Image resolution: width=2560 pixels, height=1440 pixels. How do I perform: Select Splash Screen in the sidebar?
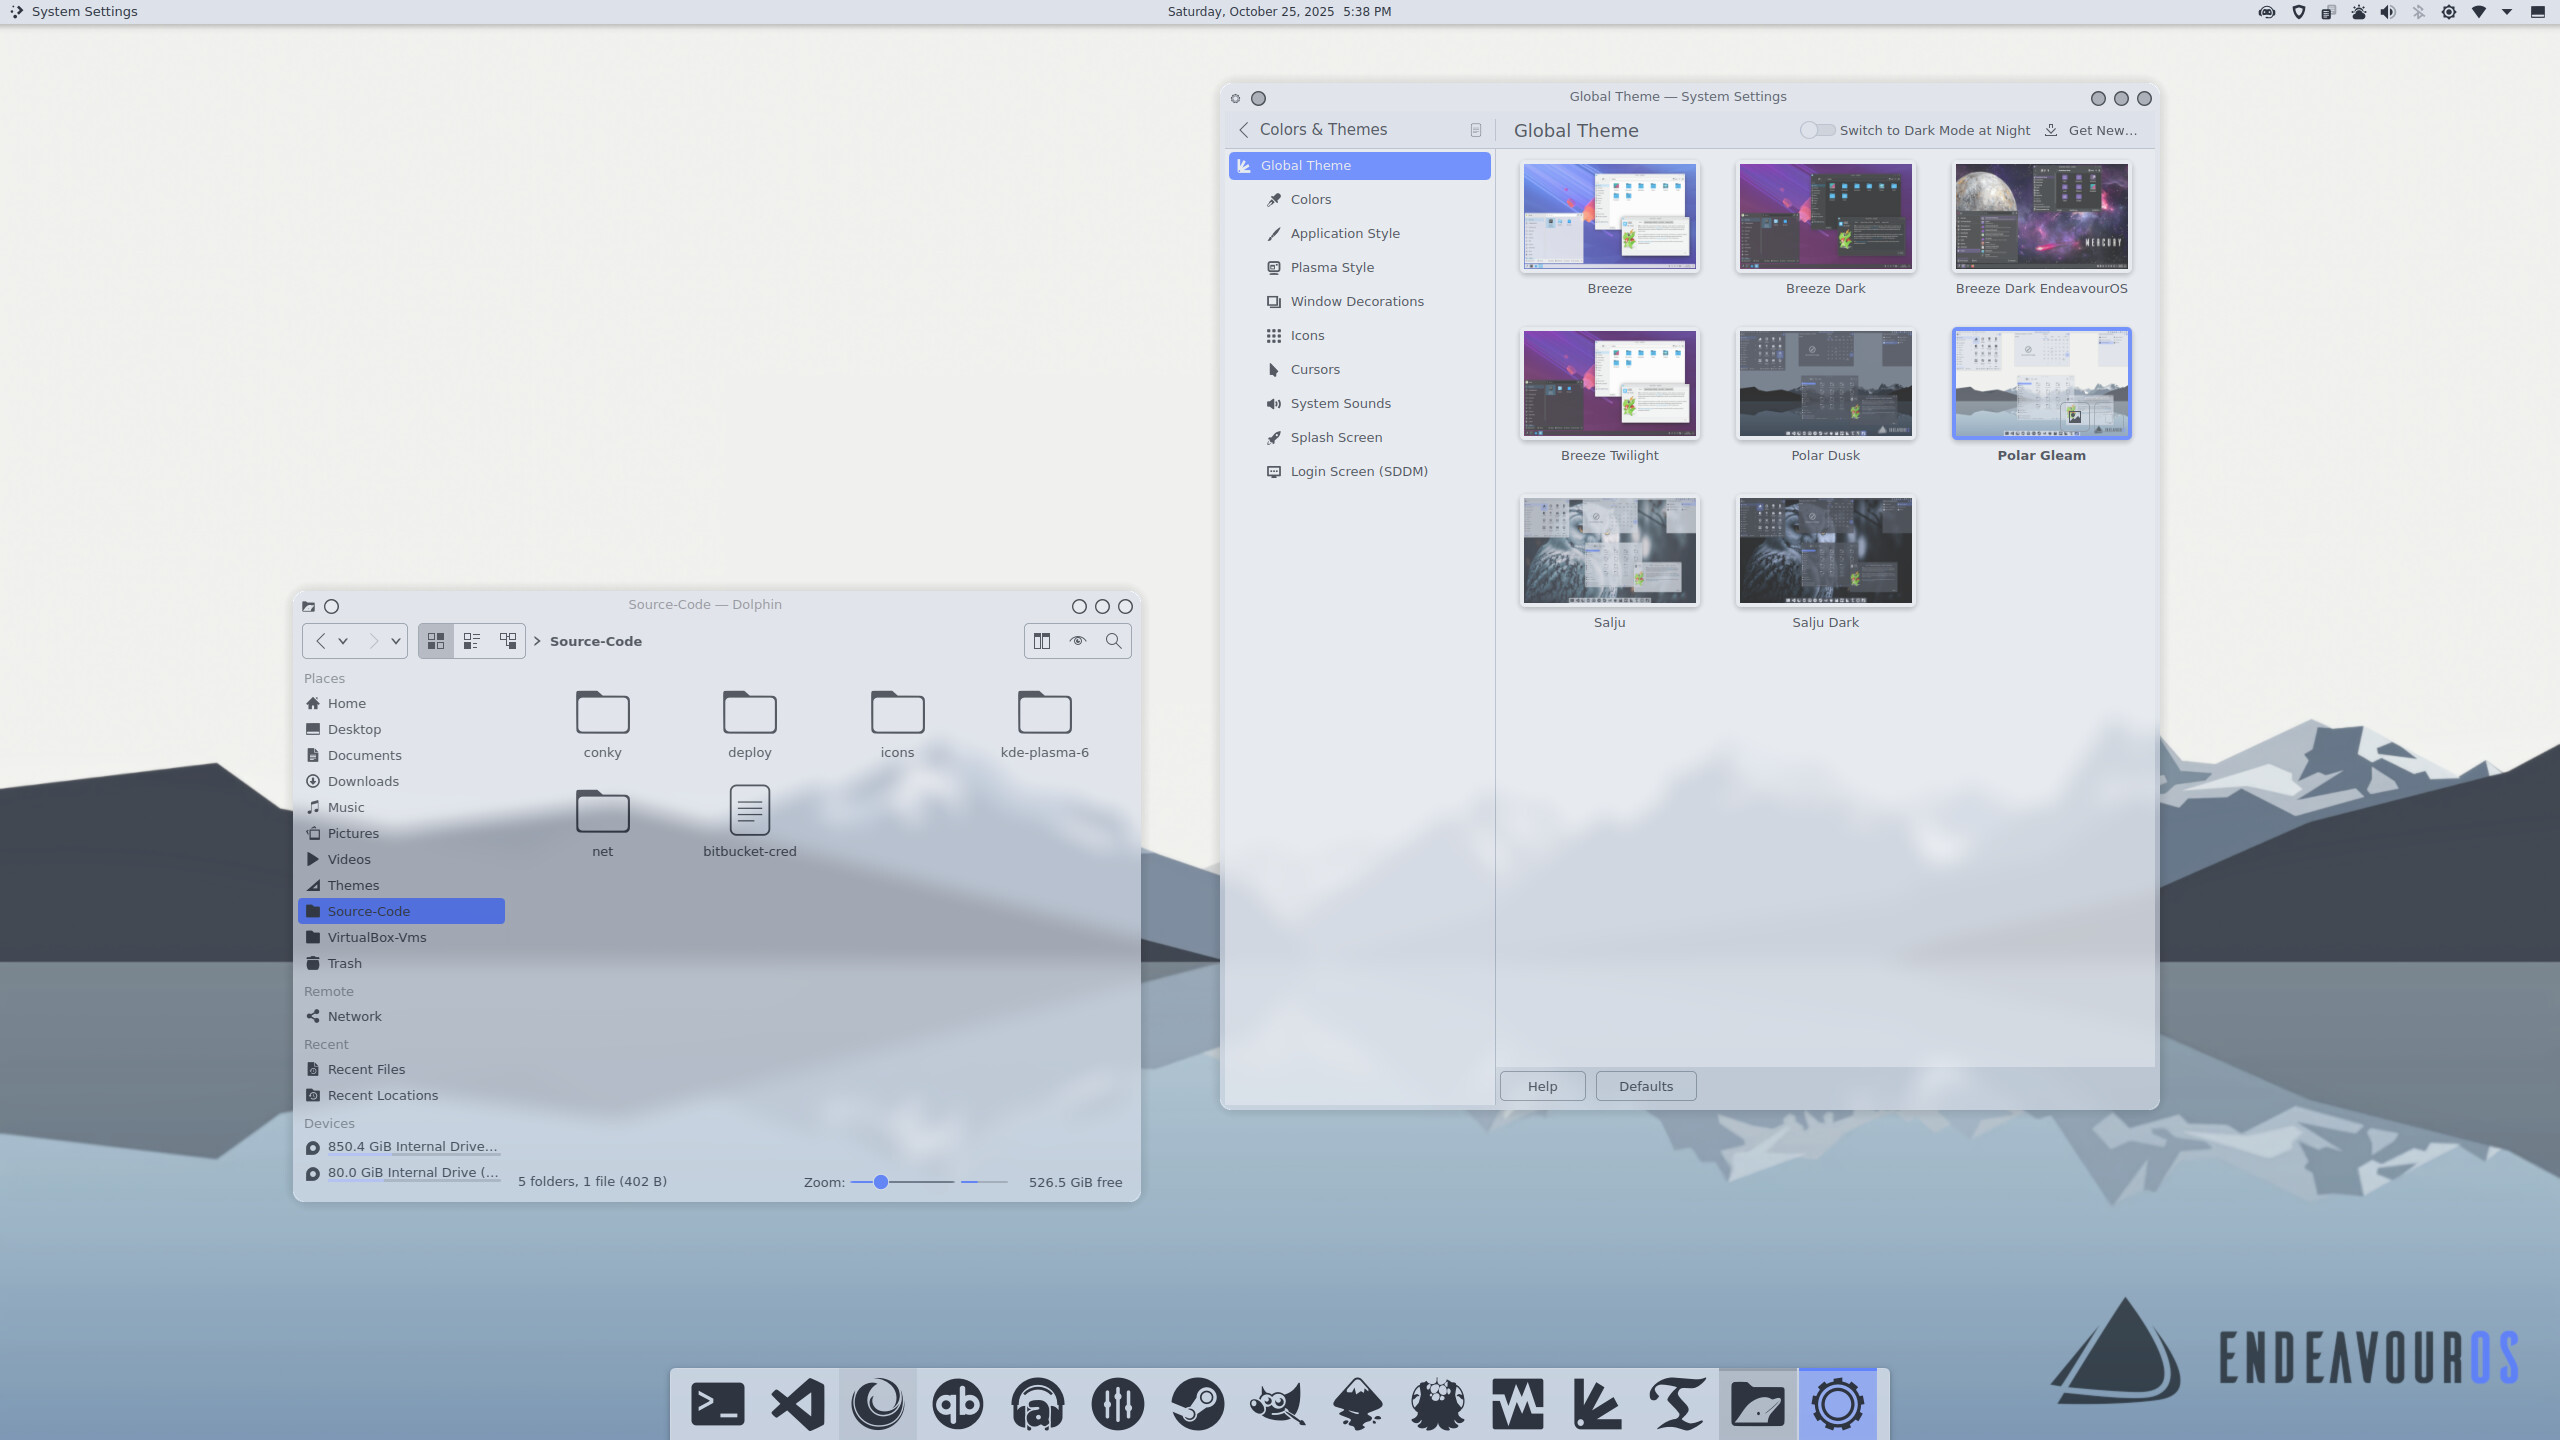[x=1336, y=437]
